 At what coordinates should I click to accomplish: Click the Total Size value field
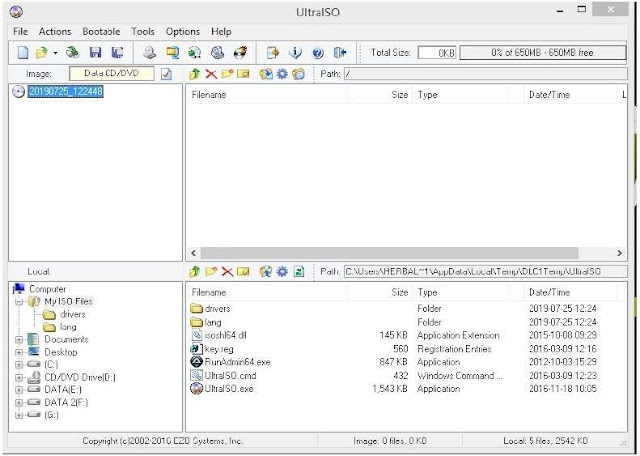coord(437,53)
